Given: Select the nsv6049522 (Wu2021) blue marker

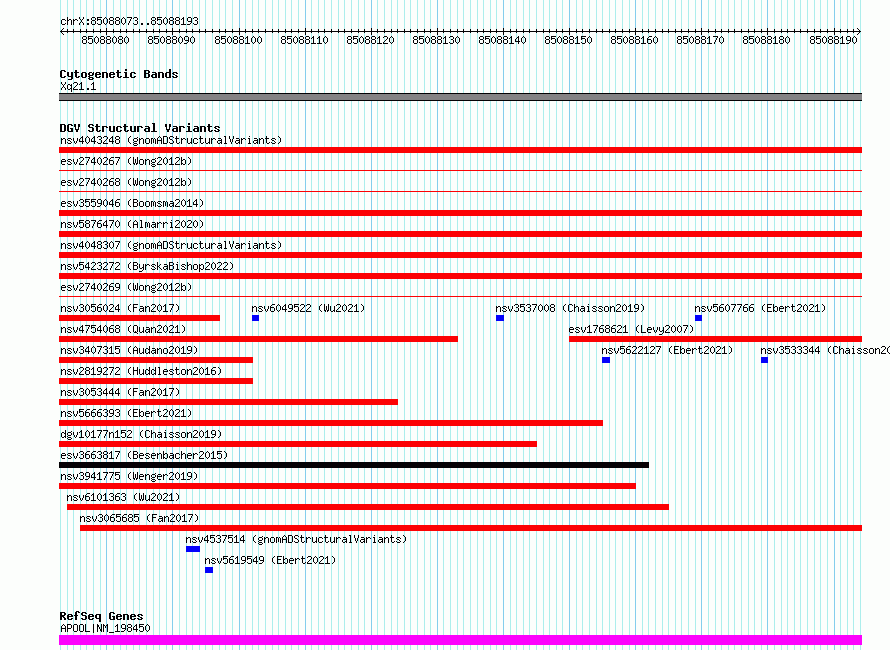Looking at the screenshot, I should (255, 318).
